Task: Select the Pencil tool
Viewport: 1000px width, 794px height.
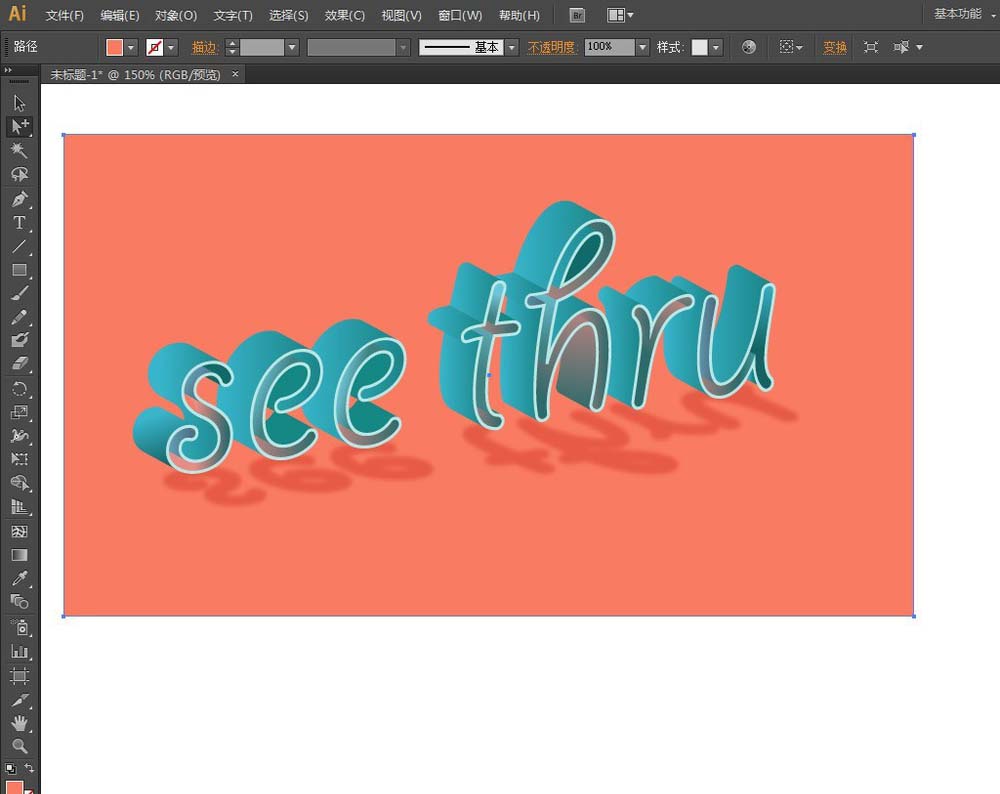Action: pos(19,317)
